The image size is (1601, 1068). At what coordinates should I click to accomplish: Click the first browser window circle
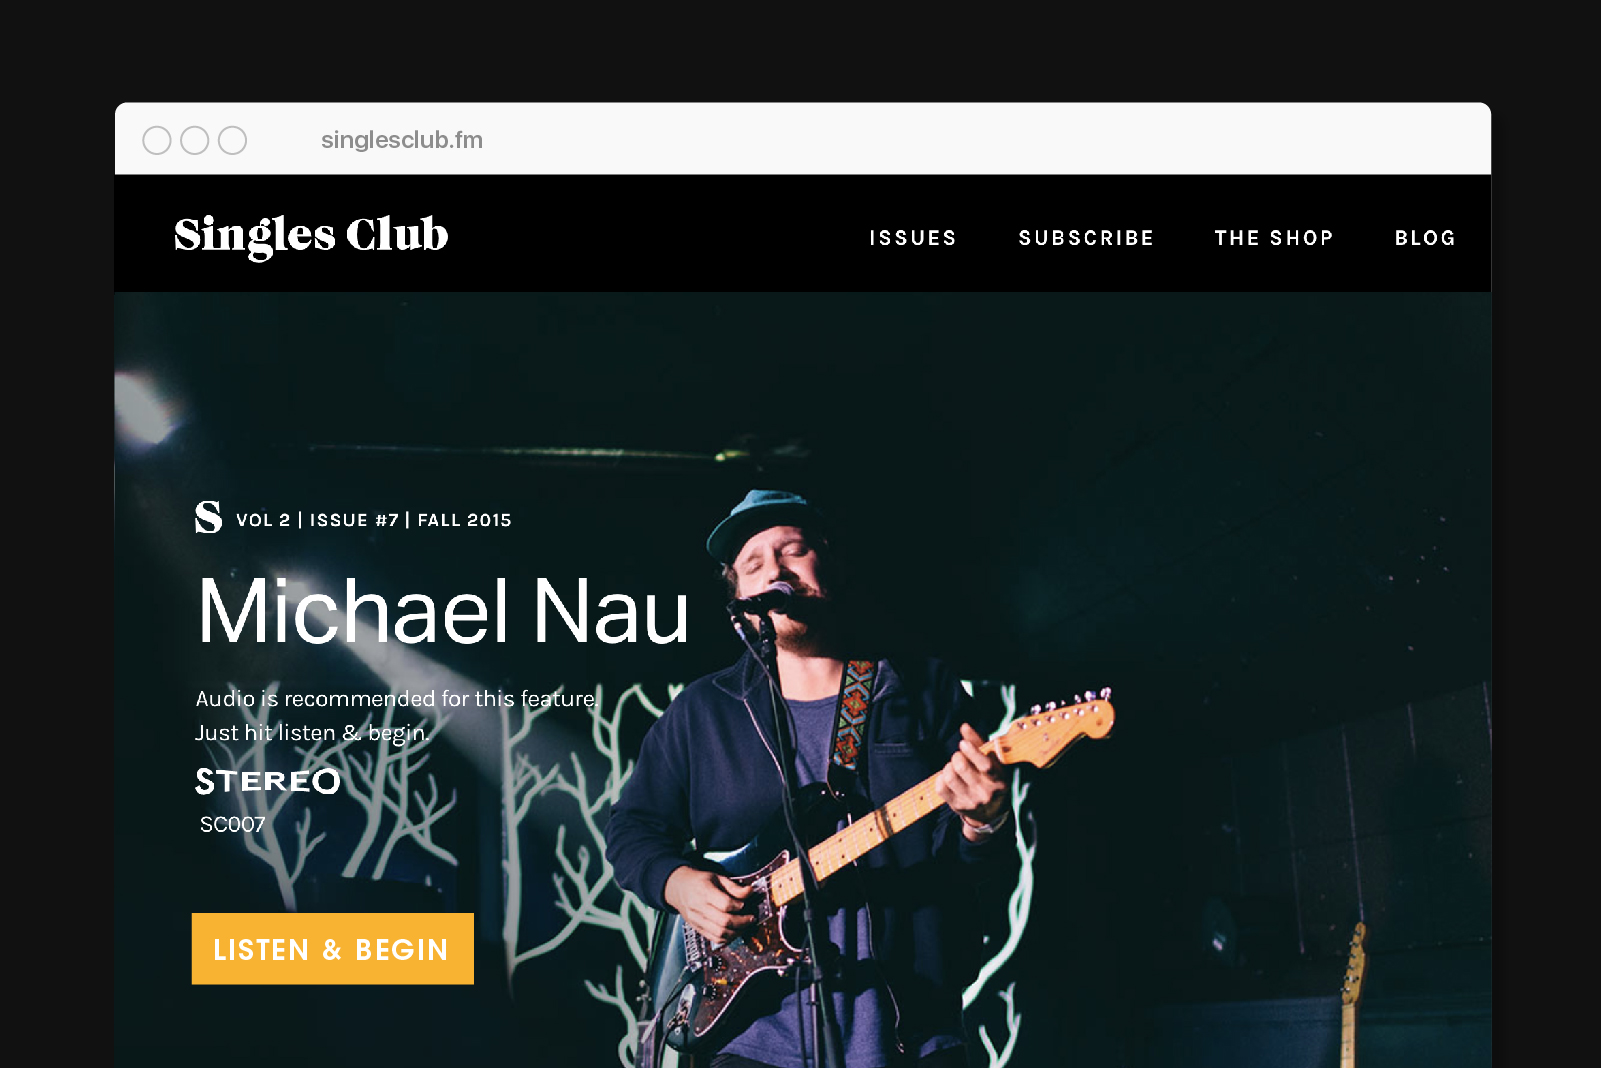[x=157, y=140]
